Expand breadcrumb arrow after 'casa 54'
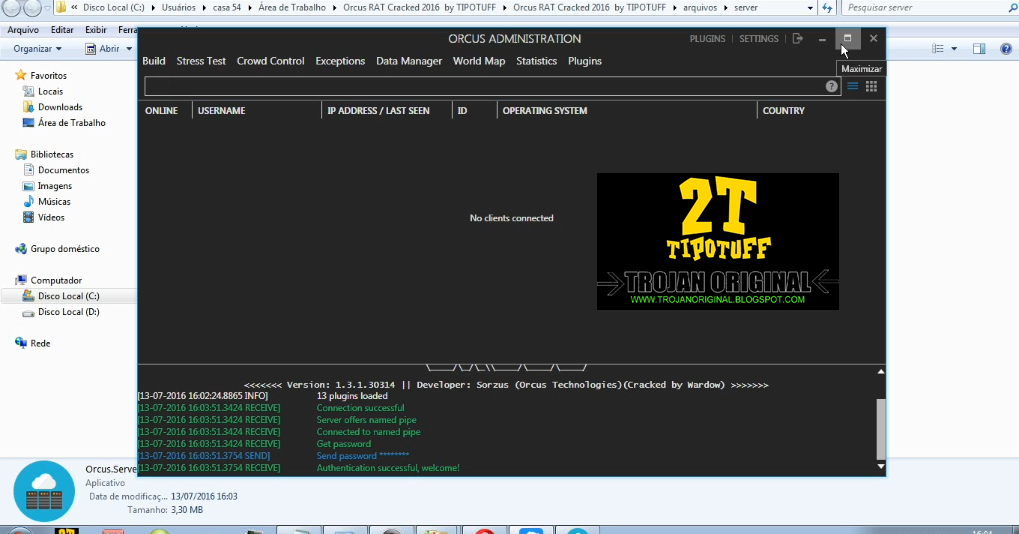 (250, 8)
